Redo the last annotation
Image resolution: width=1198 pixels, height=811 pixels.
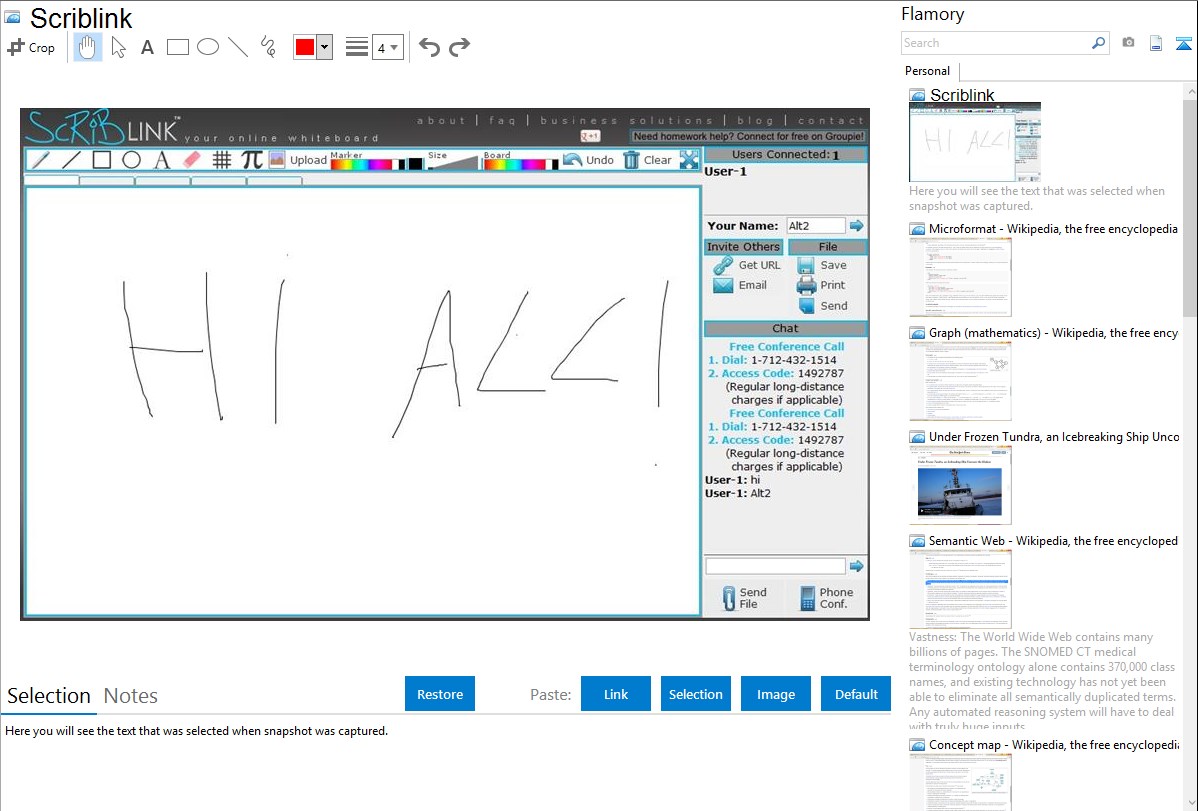click(459, 47)
